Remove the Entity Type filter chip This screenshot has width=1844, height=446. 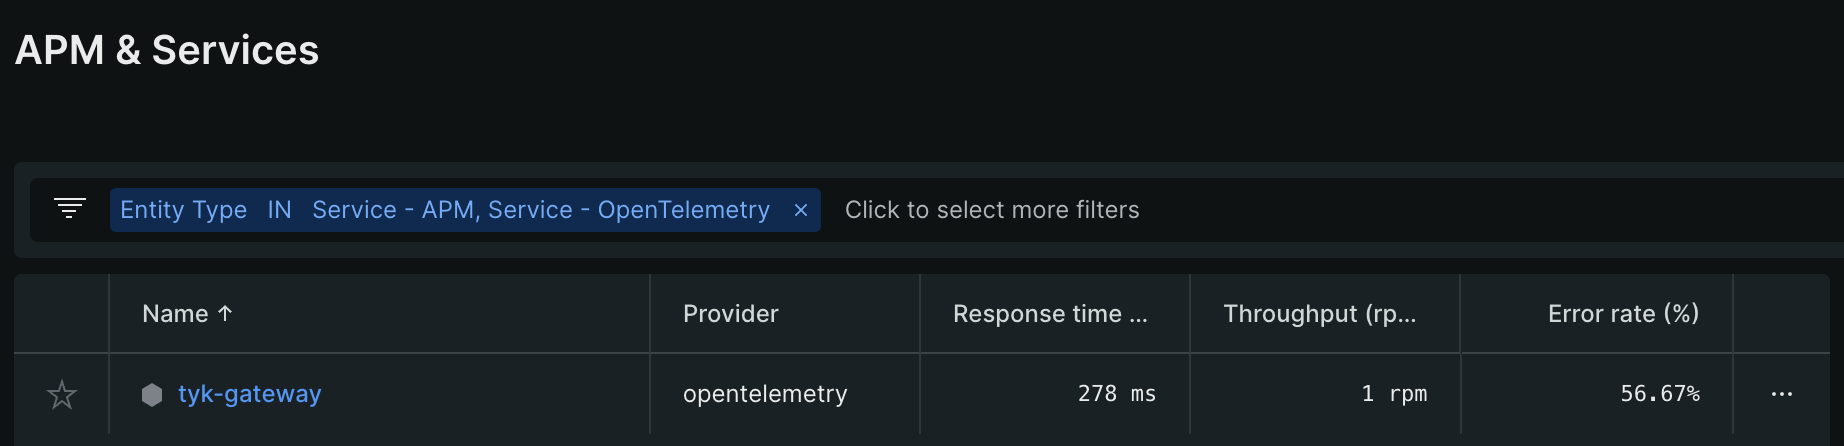pos(800,210)
